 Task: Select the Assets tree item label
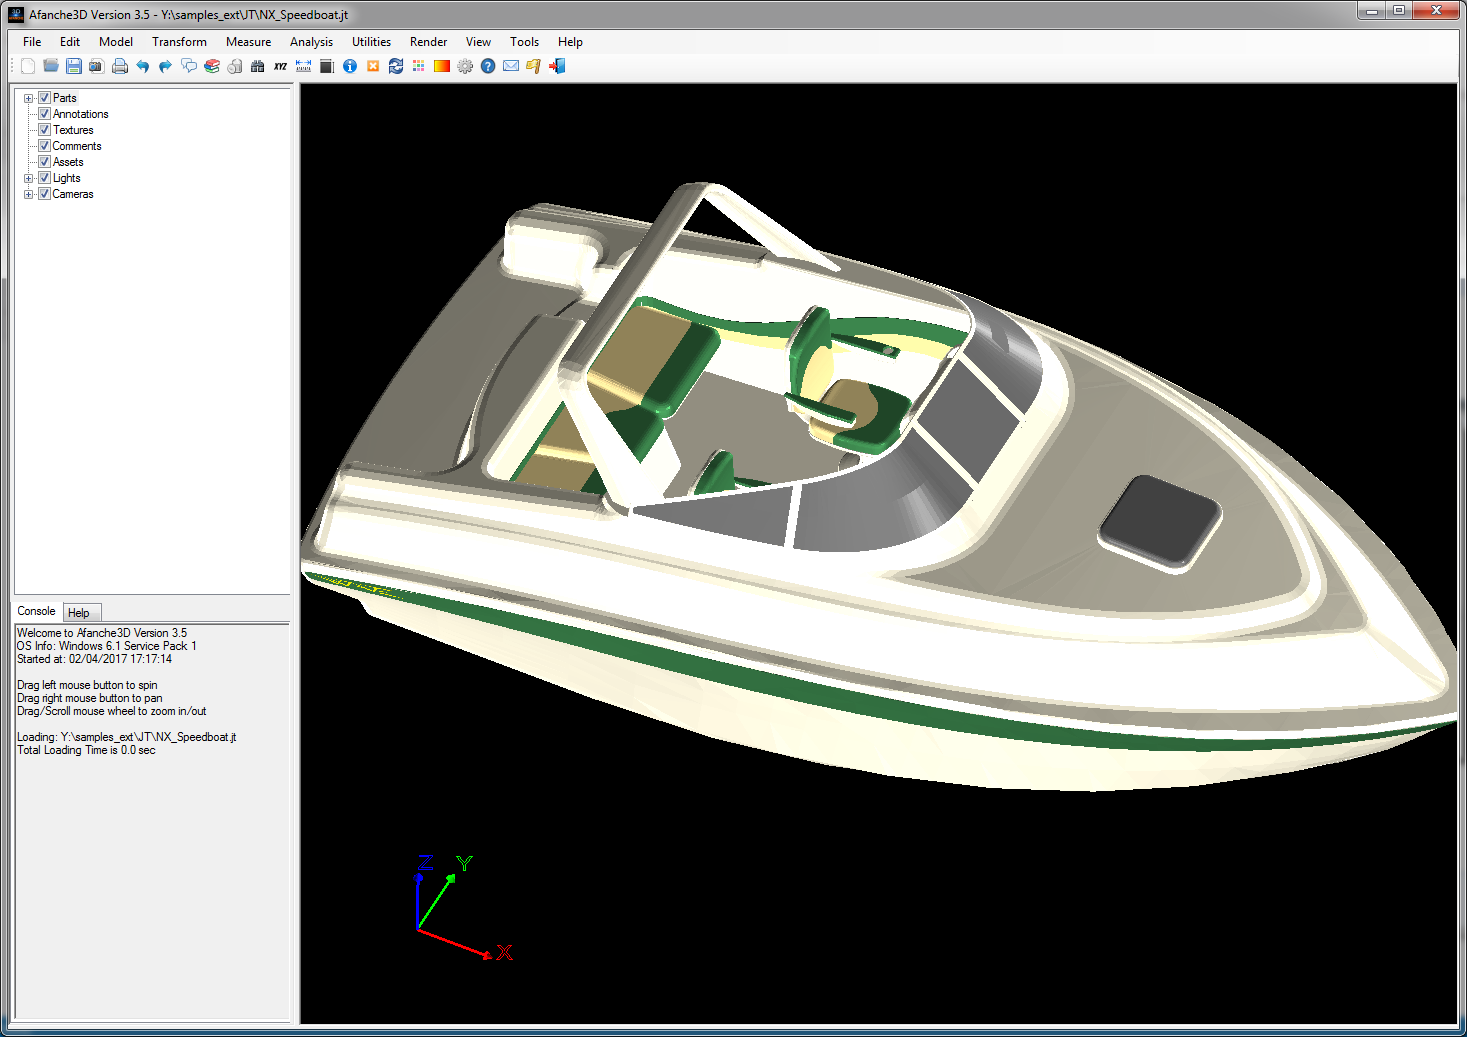pos(68,162)
